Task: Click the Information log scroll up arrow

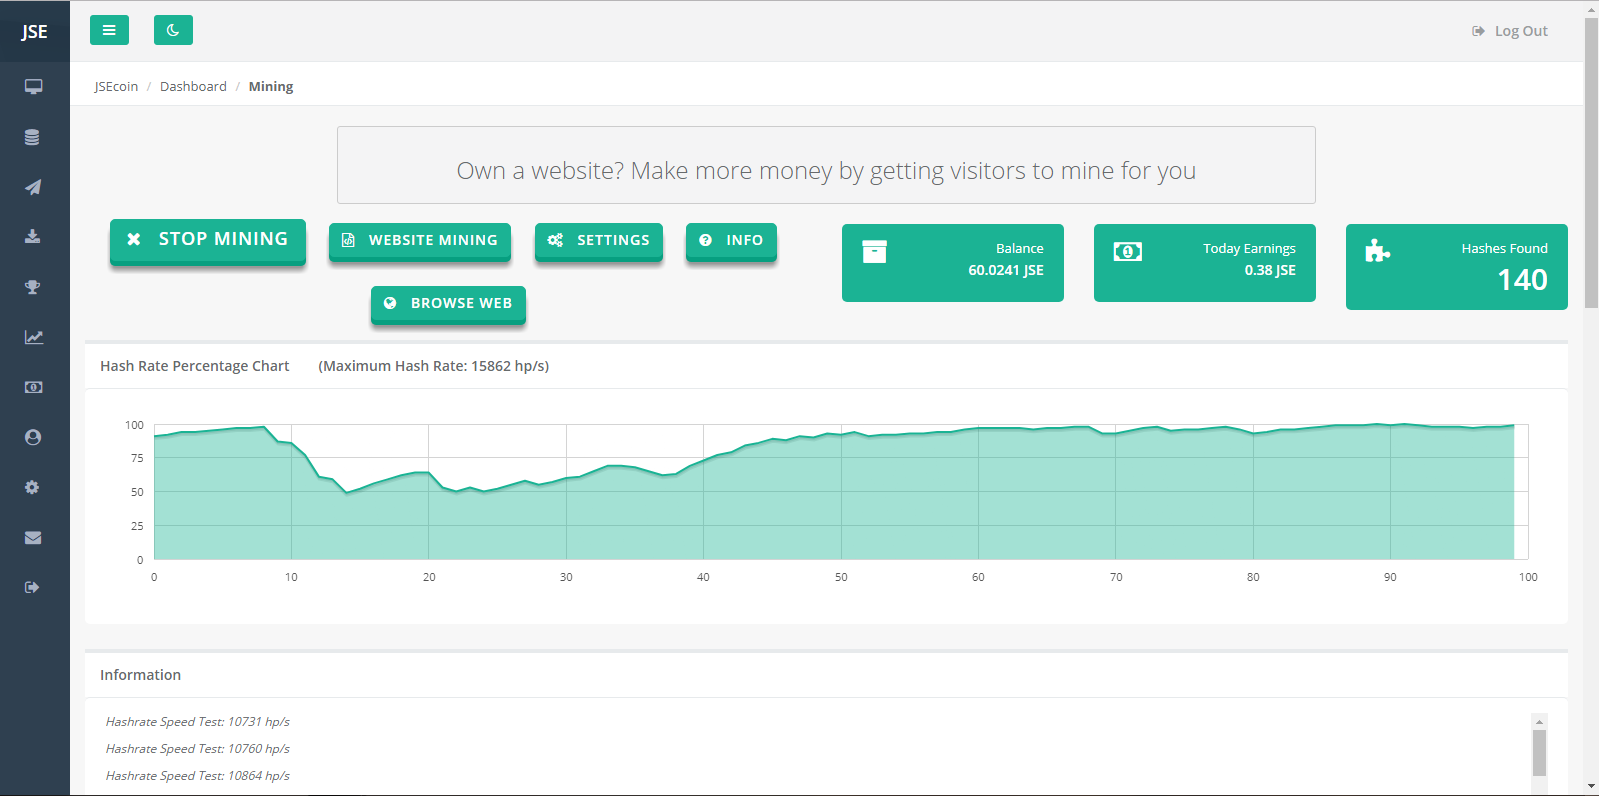Action: pos(1540,721)
